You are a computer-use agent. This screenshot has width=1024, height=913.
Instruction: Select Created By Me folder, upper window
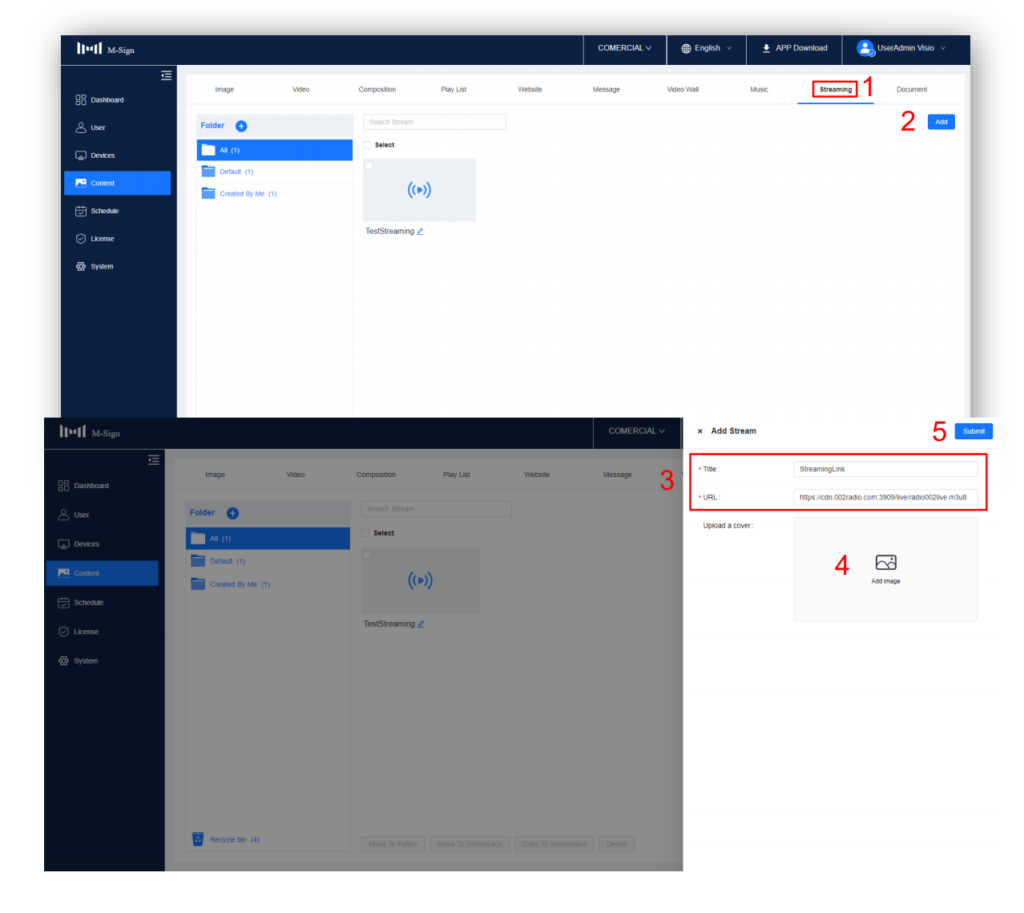274,194
